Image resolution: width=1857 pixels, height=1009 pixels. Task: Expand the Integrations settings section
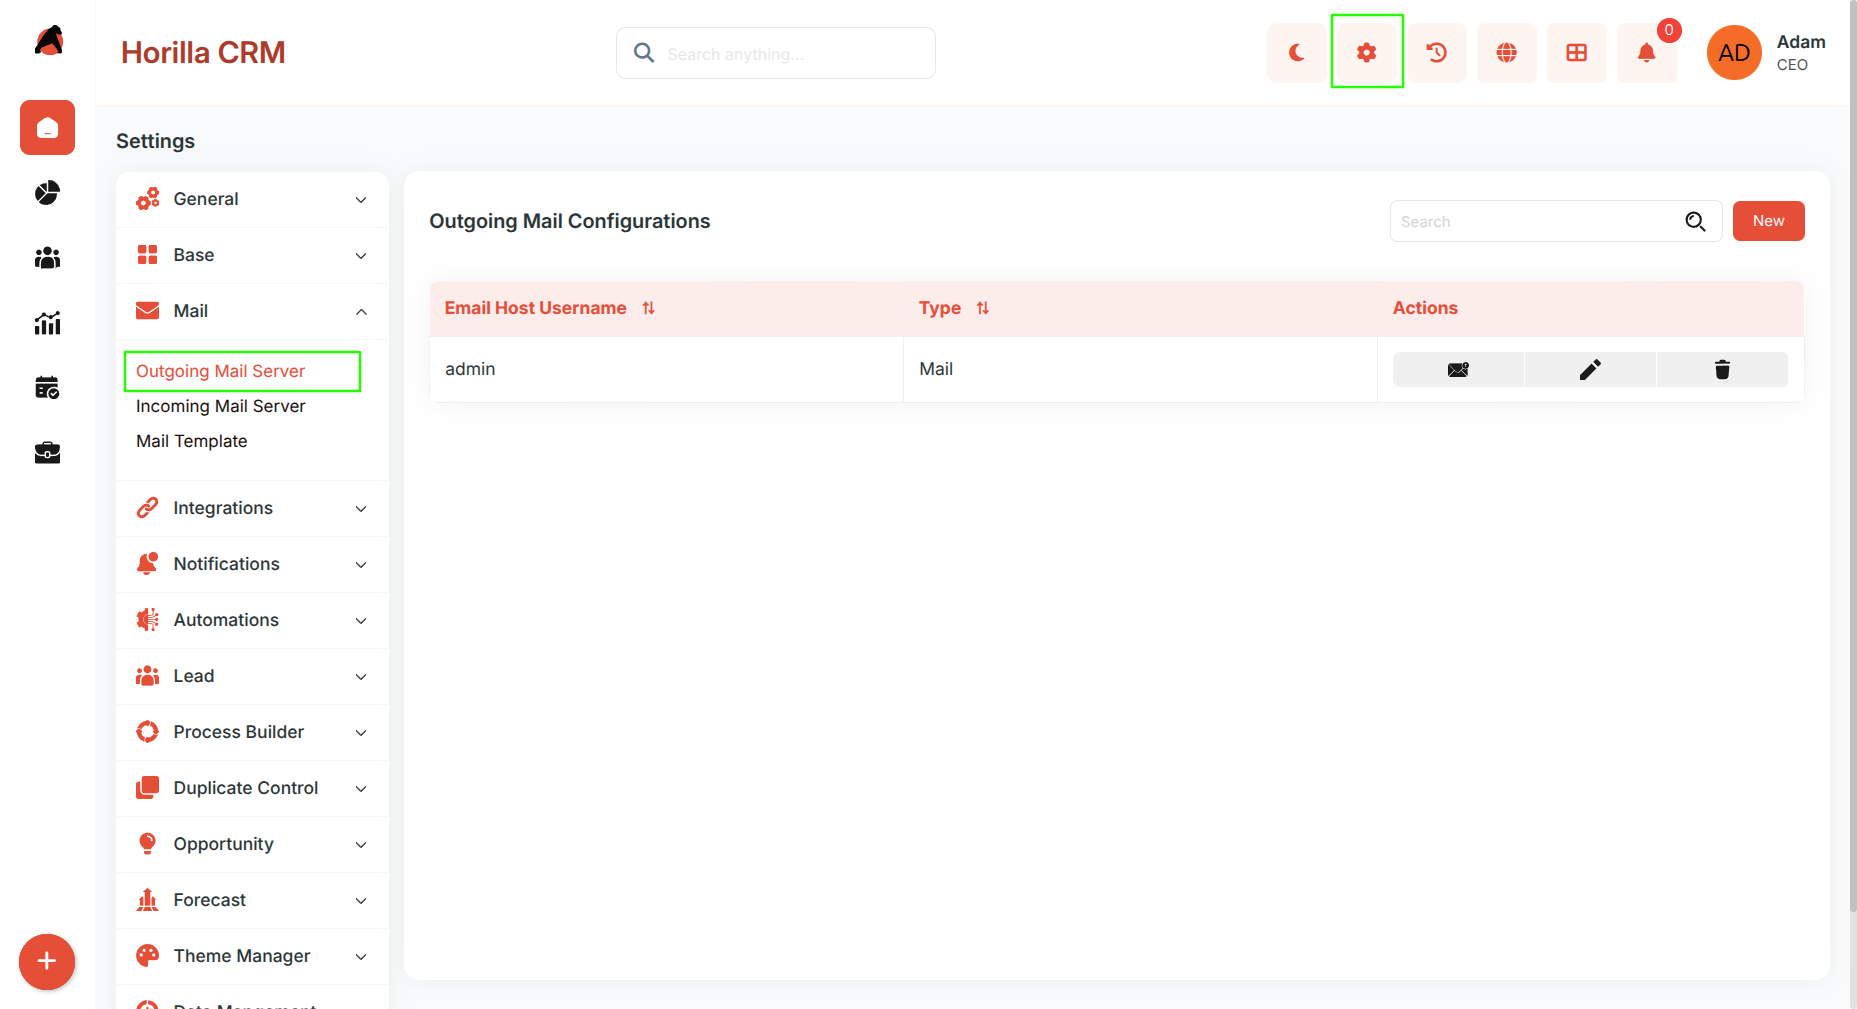pos(252,508)
